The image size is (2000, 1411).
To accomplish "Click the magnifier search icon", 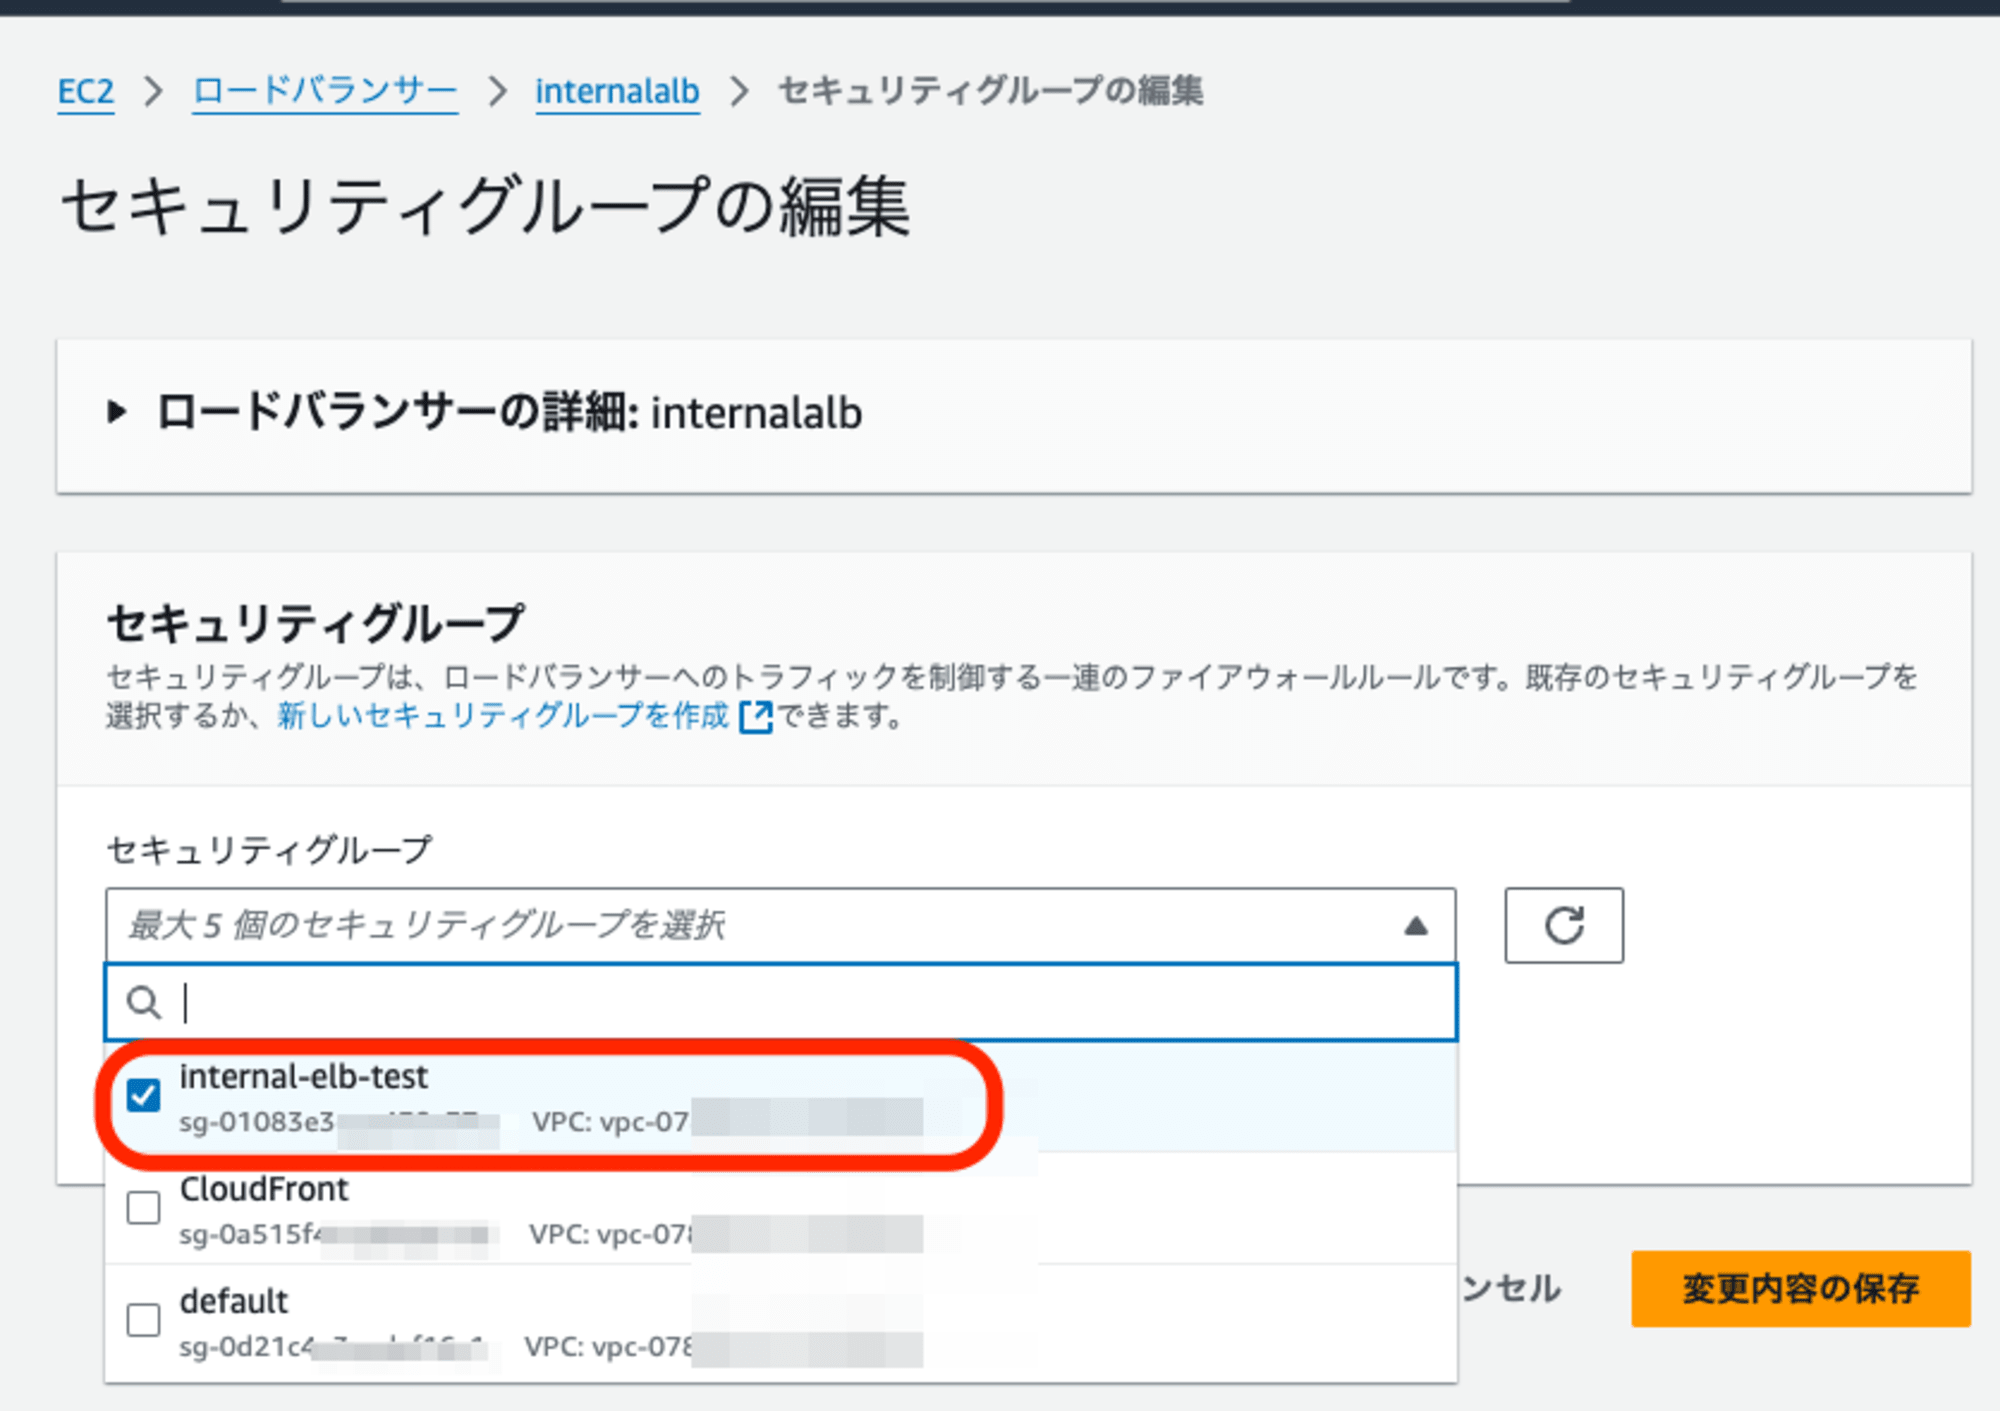I will coord(144,1002).
